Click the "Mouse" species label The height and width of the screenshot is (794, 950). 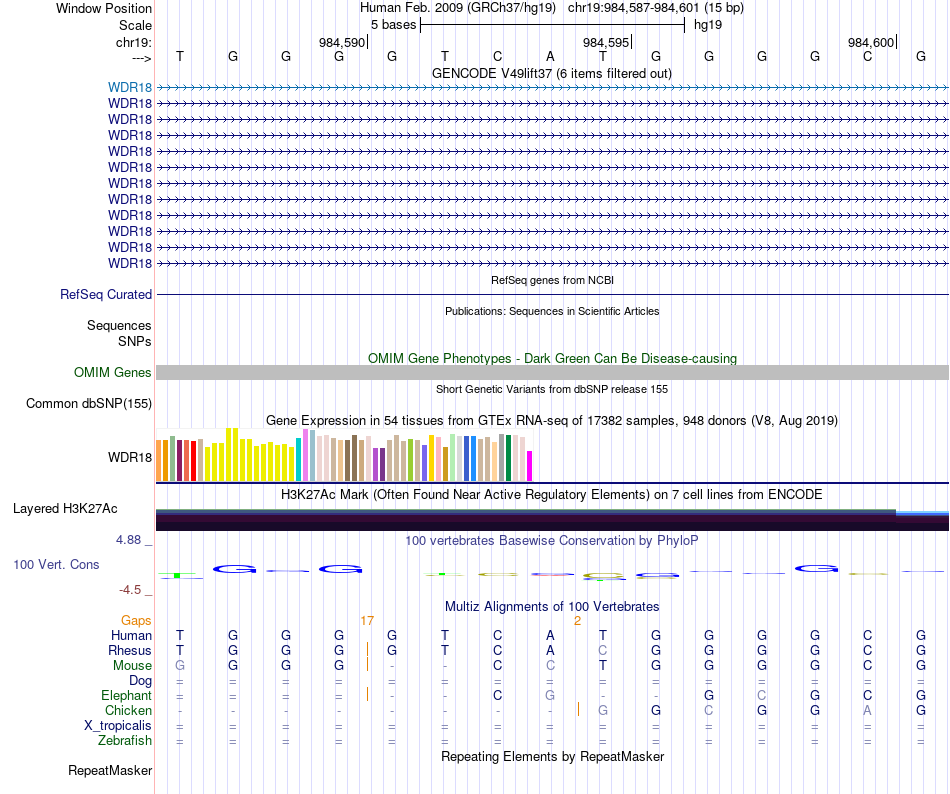click(132, 666)
